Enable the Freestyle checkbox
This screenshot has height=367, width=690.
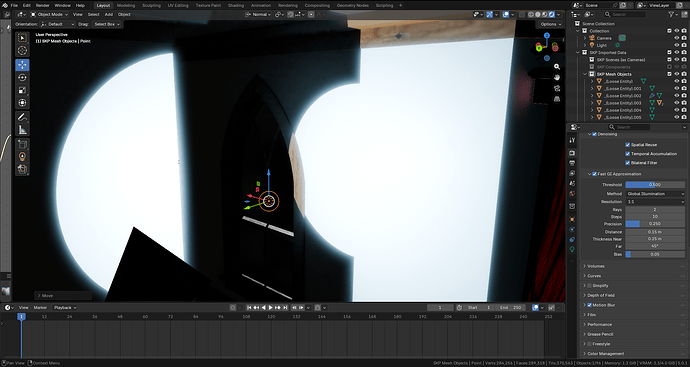(x=589, y=344)
